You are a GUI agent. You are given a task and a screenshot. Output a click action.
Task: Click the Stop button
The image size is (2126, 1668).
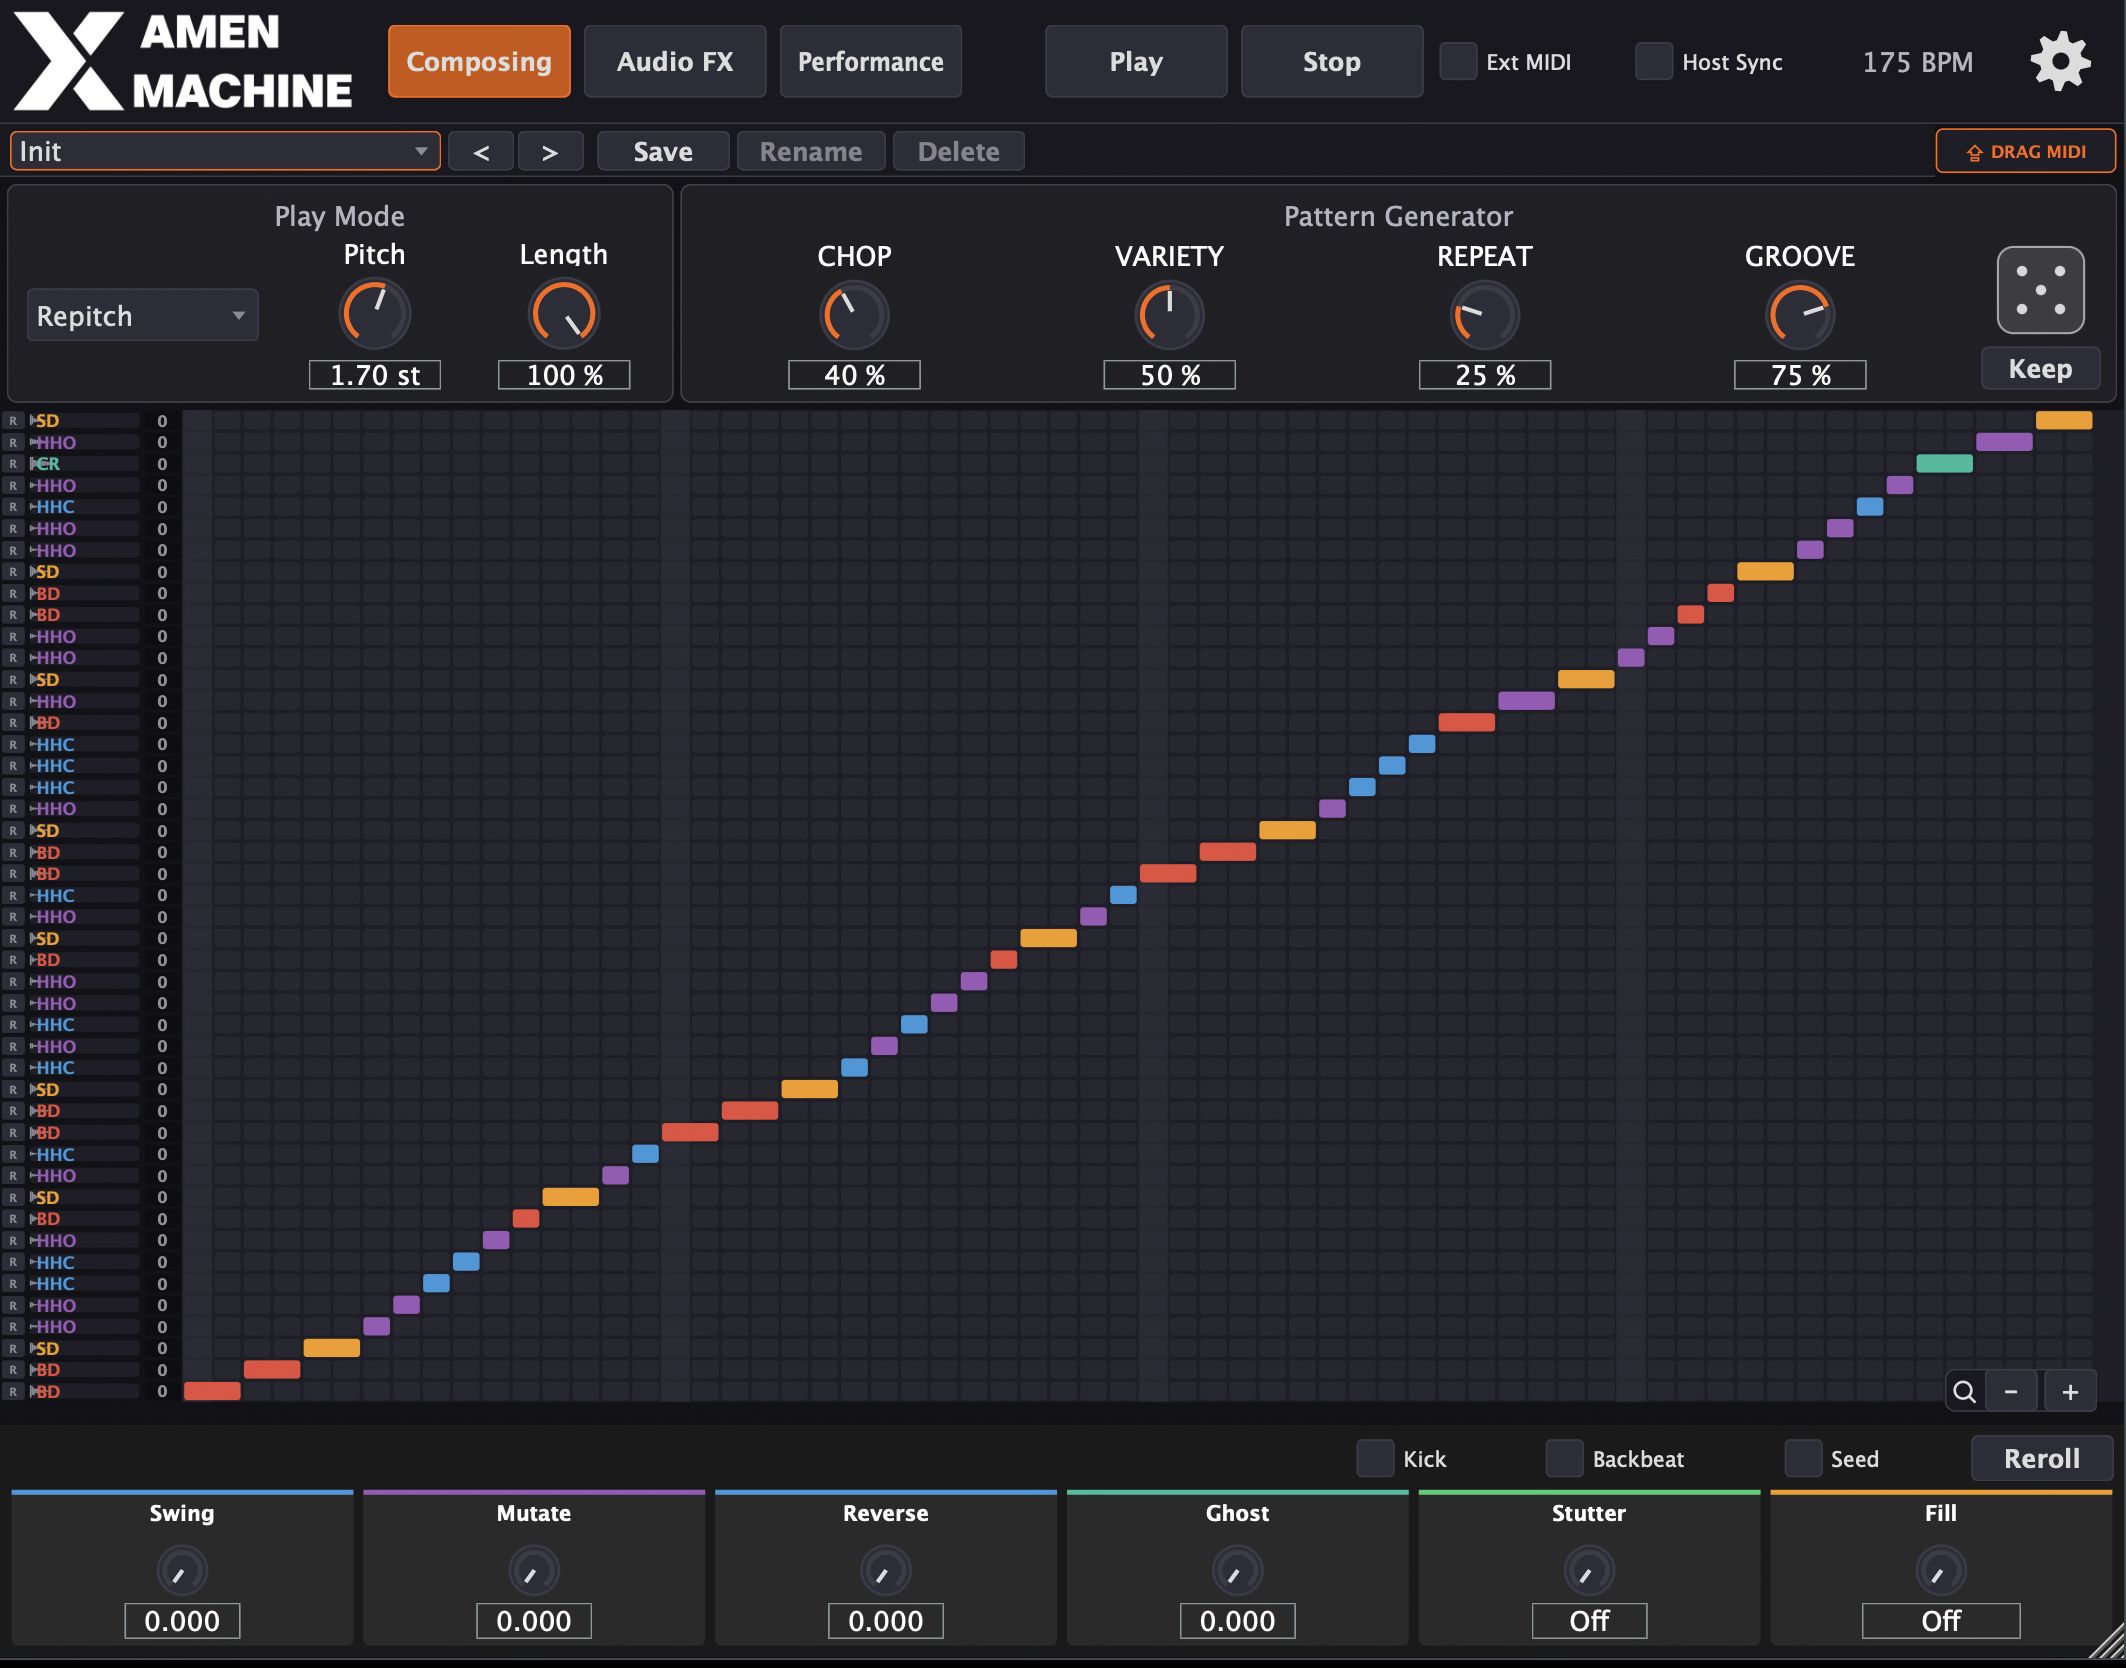[1332, 62]
